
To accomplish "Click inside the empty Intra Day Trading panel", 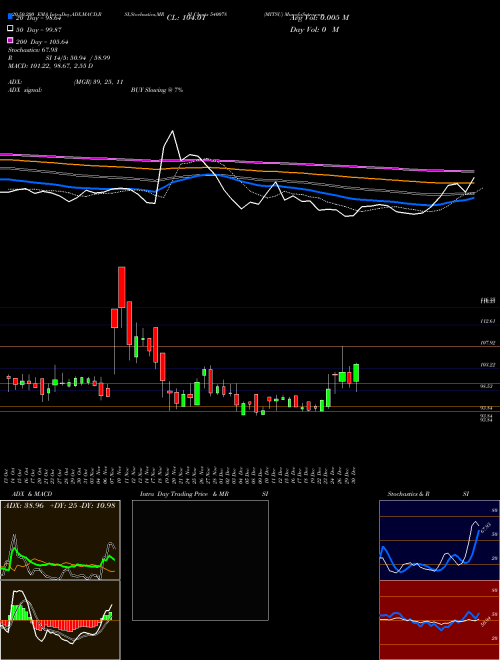I will (200, 560).
